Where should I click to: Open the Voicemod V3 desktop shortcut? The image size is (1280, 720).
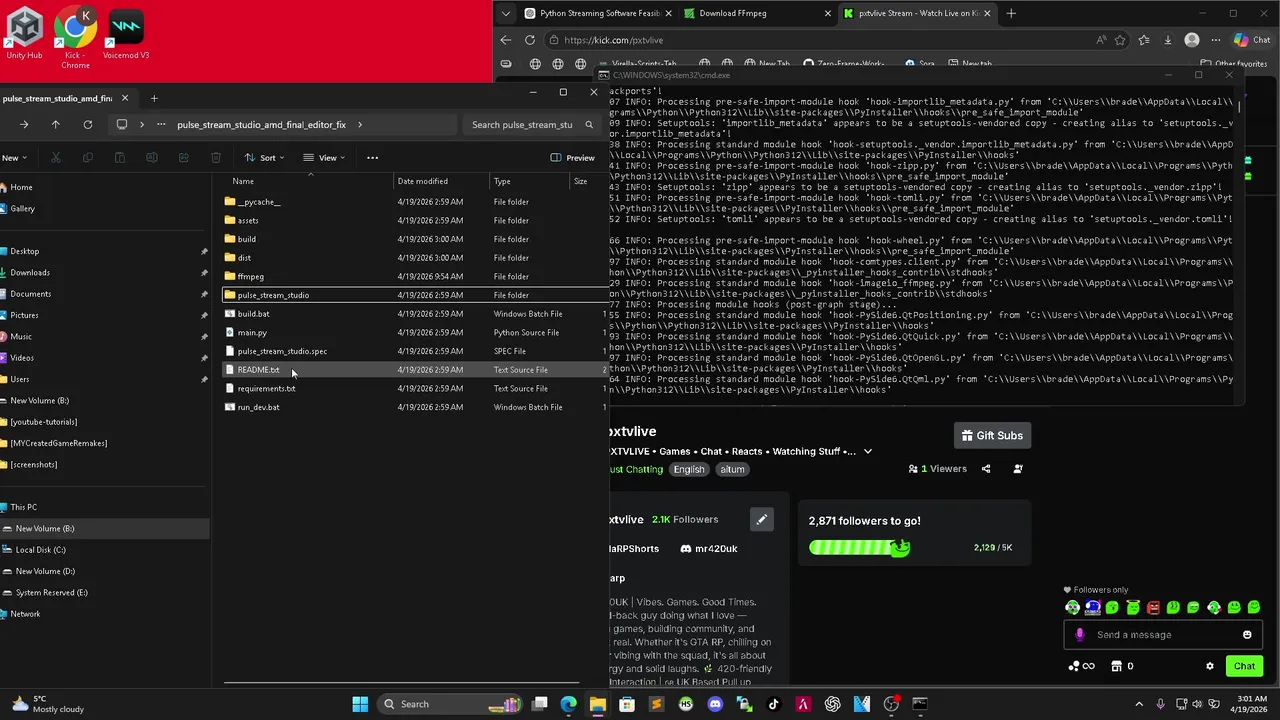[x=126, y=33]
